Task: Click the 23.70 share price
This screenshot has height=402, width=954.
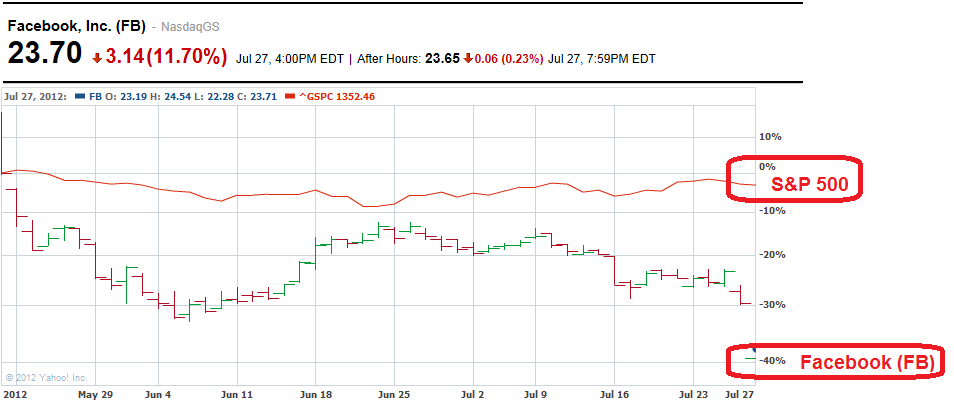Action: 44,54
